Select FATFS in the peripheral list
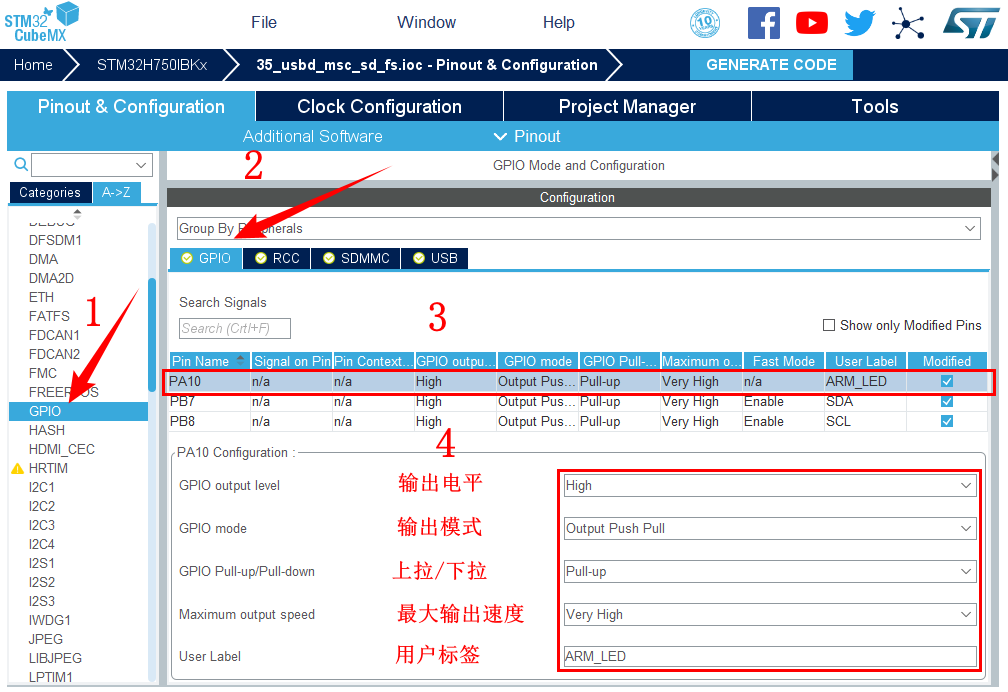The image size is (1008, 692). click(50, 316)
